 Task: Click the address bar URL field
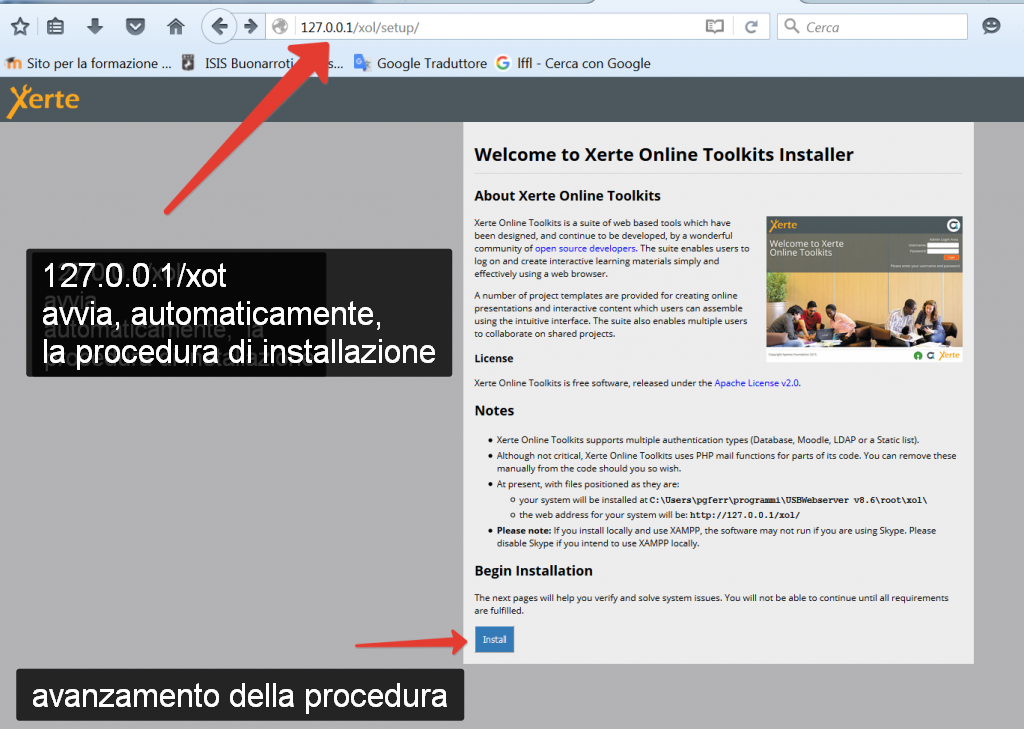(499, 27)
